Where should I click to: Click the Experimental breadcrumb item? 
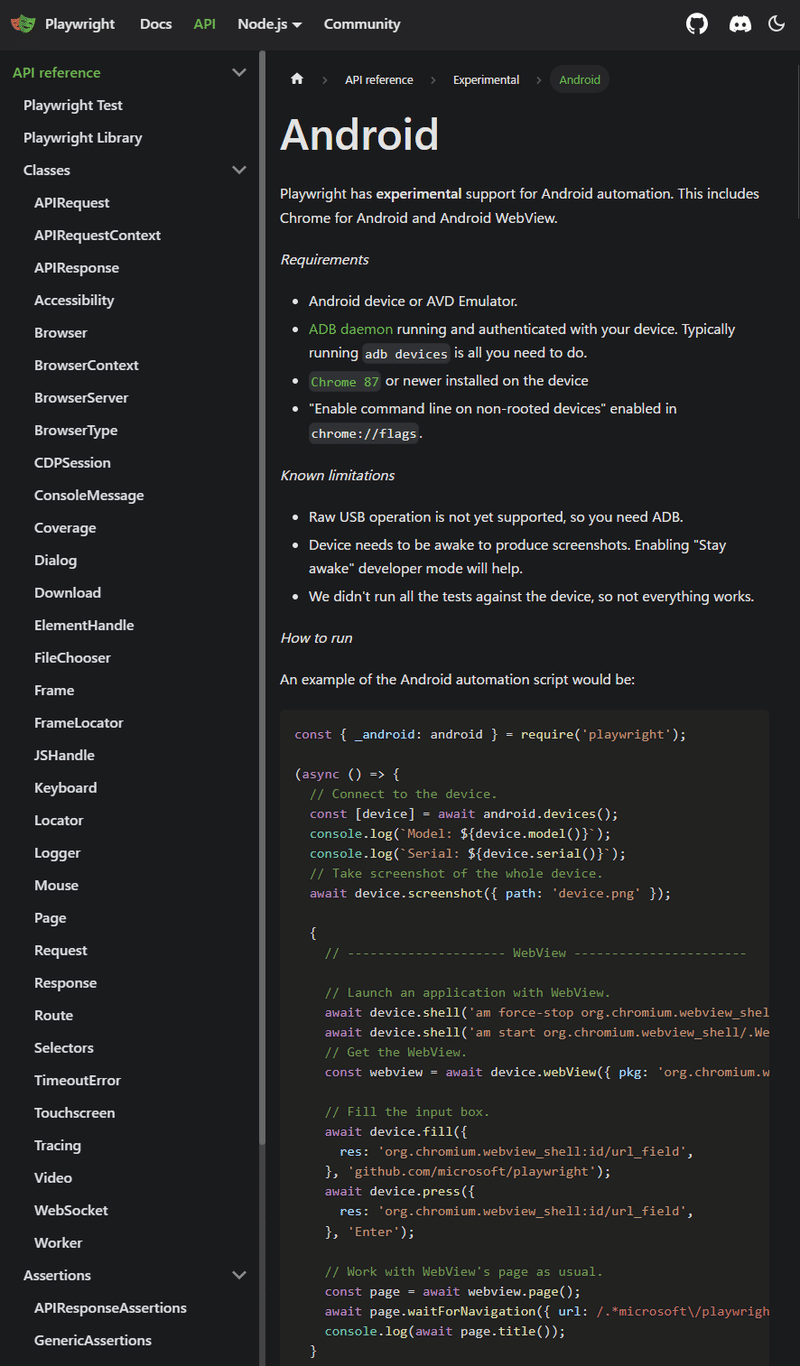pyautogui.click(x=486, y=80)
